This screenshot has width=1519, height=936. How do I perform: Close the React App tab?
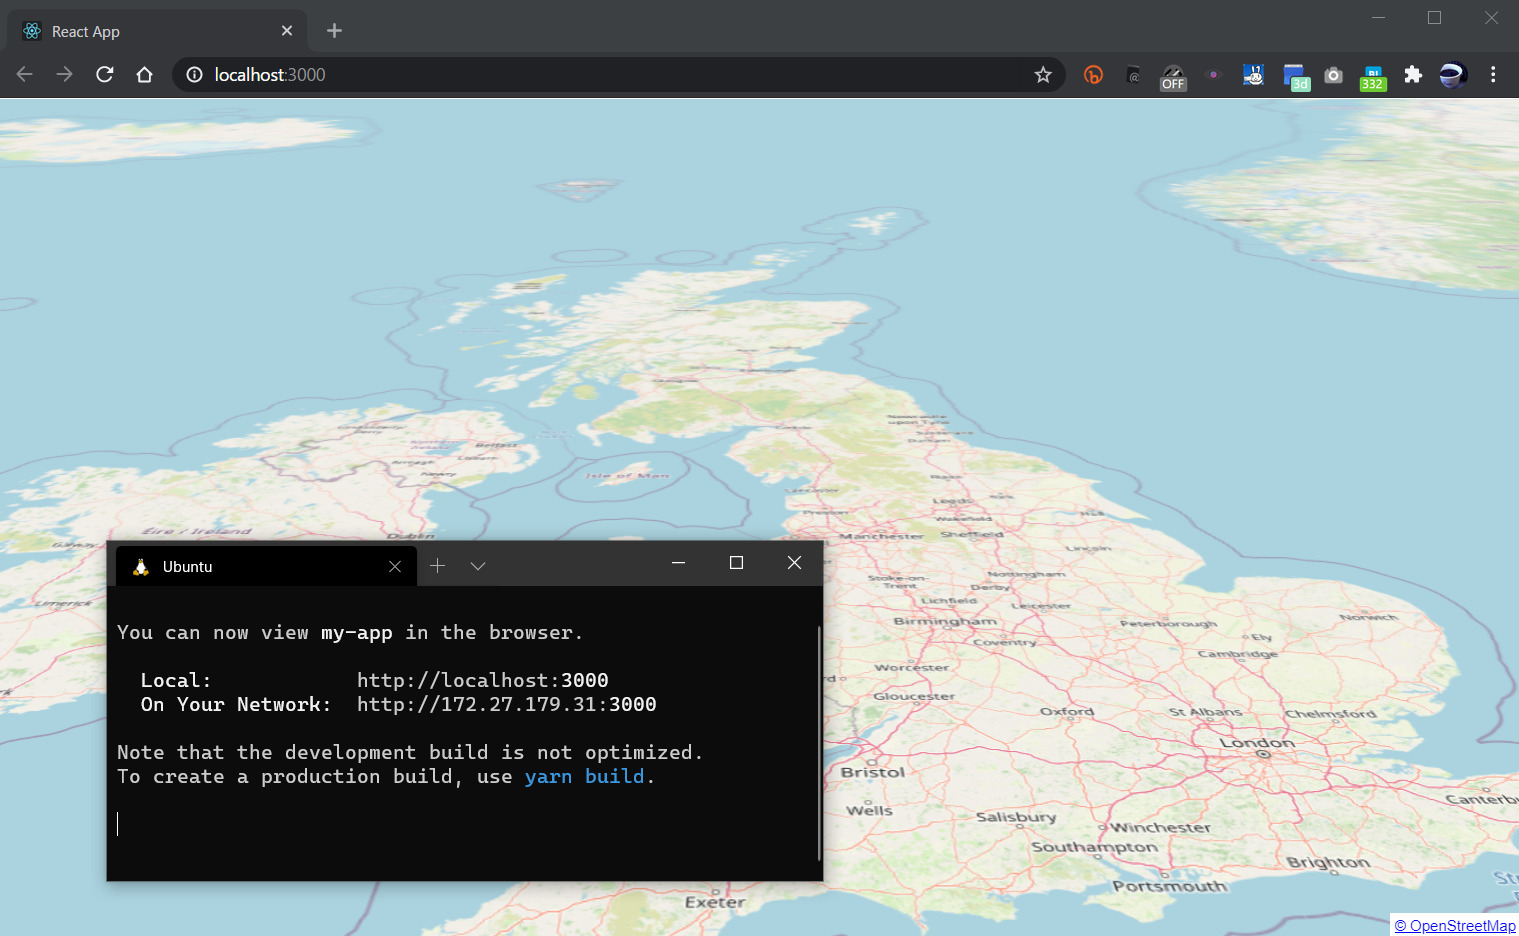[x=287, y=31]
